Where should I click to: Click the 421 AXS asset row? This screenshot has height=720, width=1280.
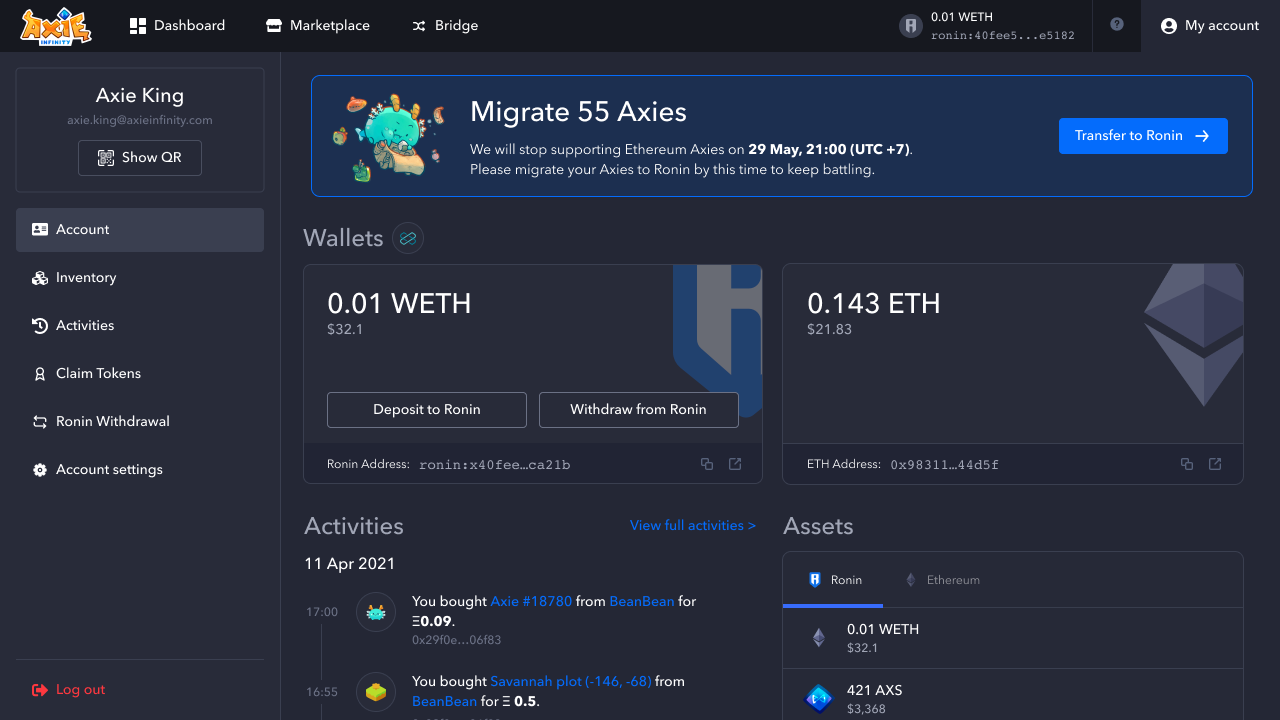point(1013,695)
